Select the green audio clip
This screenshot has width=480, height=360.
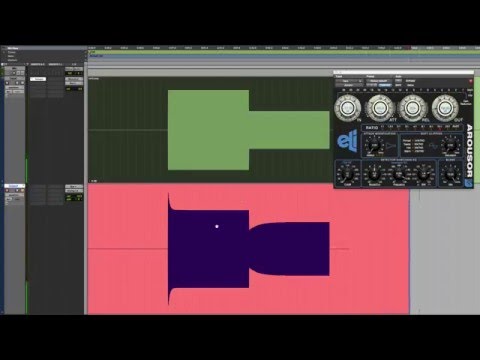pos(248,130)
